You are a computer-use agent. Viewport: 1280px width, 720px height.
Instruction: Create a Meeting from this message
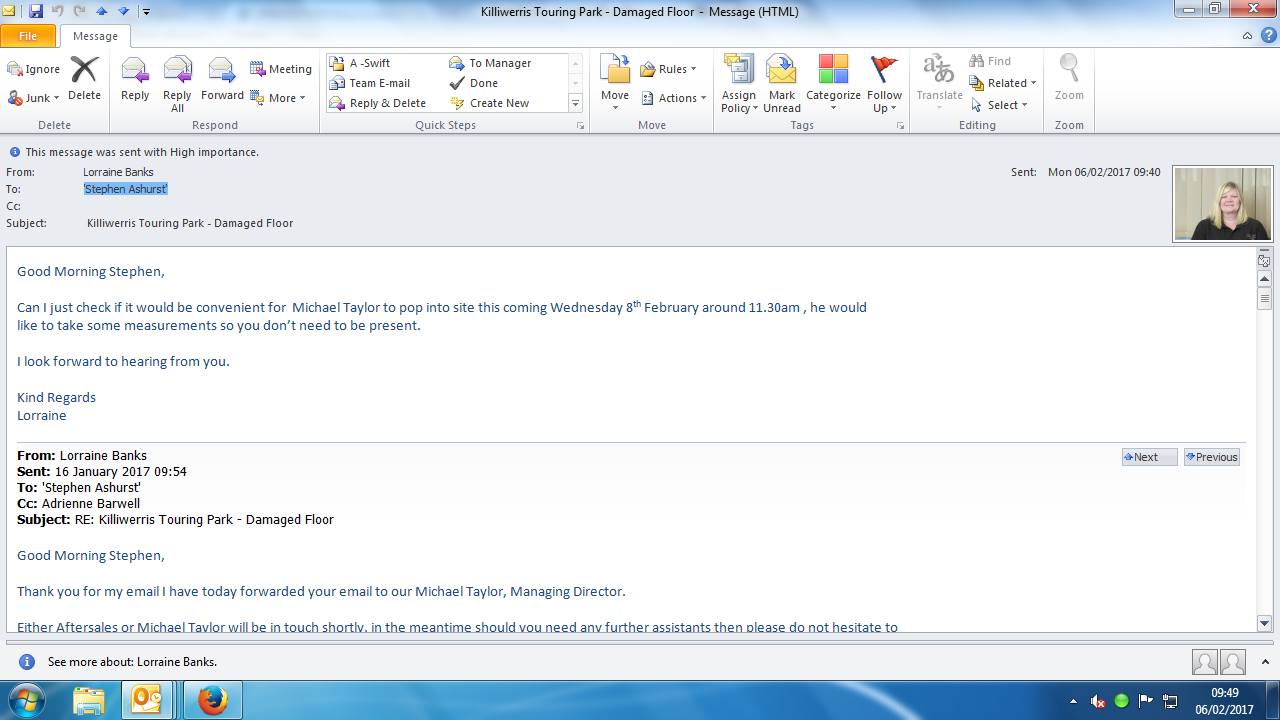point(281,69)
